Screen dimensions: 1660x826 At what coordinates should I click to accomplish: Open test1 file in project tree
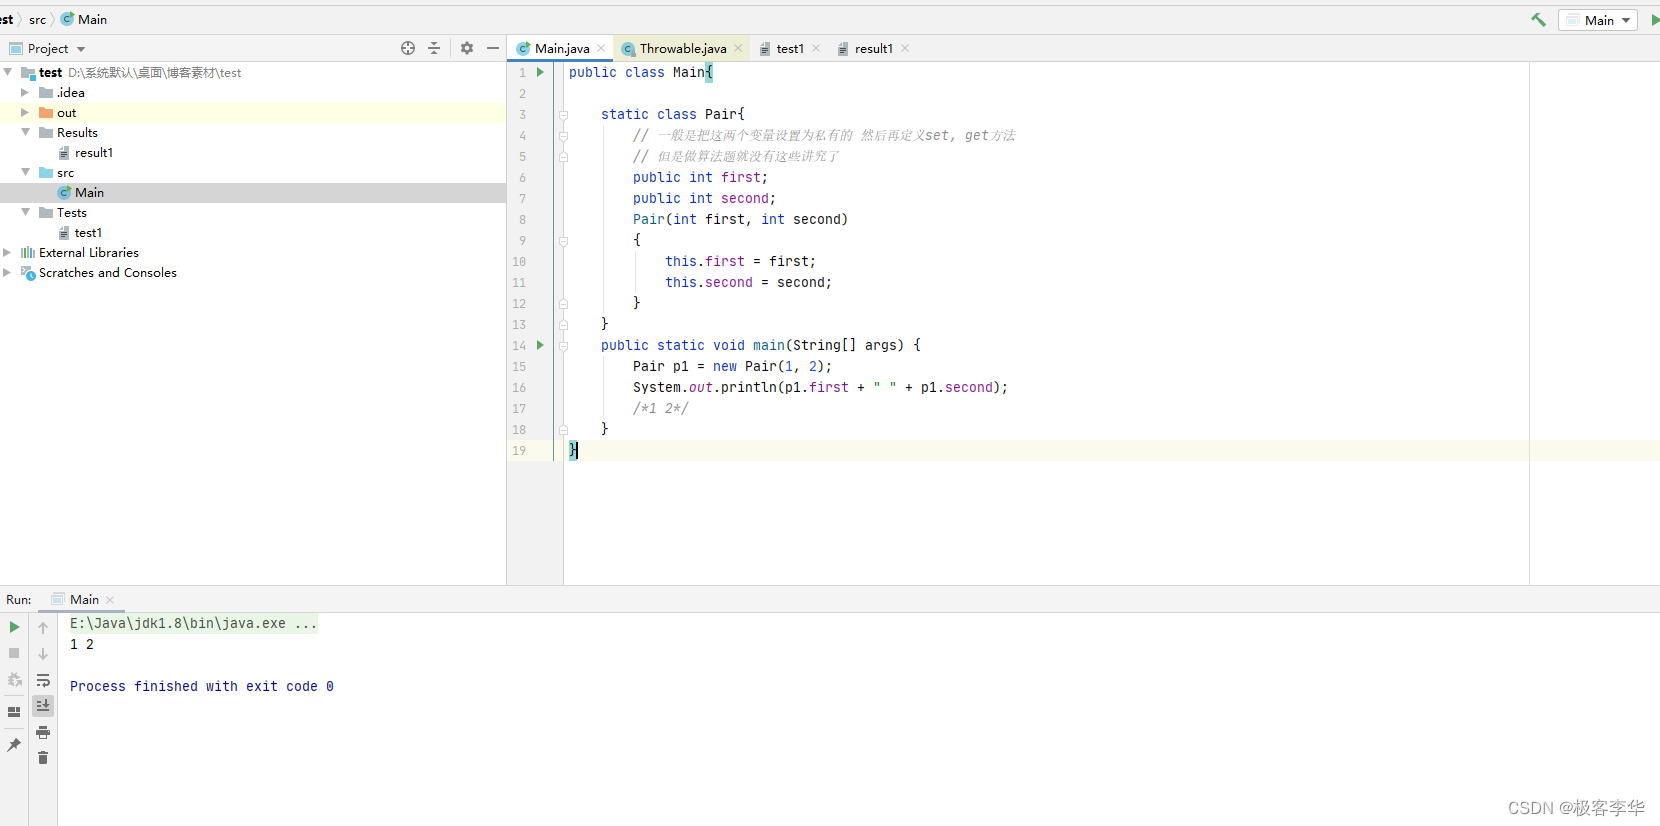tap(88, 233)
